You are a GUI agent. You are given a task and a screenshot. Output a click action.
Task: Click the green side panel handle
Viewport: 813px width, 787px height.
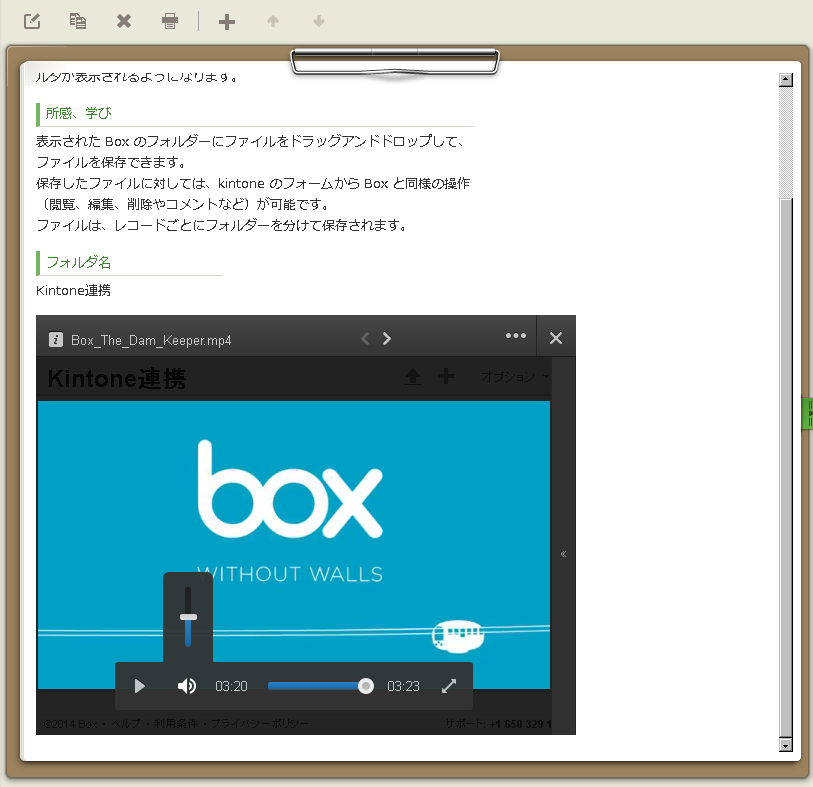(x=807, y=413)
